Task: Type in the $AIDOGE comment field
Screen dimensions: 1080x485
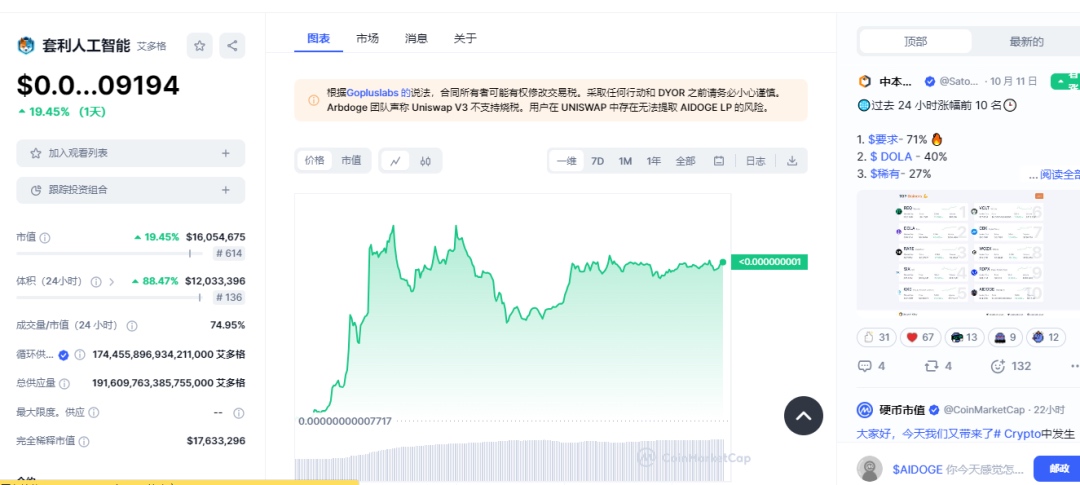Action: [x=955, y=468]
